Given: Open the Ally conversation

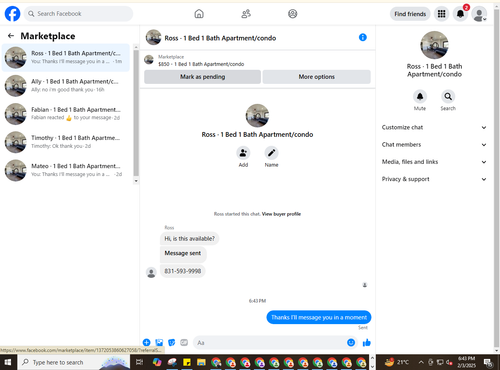Looking at the screenshot, I should coord(66,86).
